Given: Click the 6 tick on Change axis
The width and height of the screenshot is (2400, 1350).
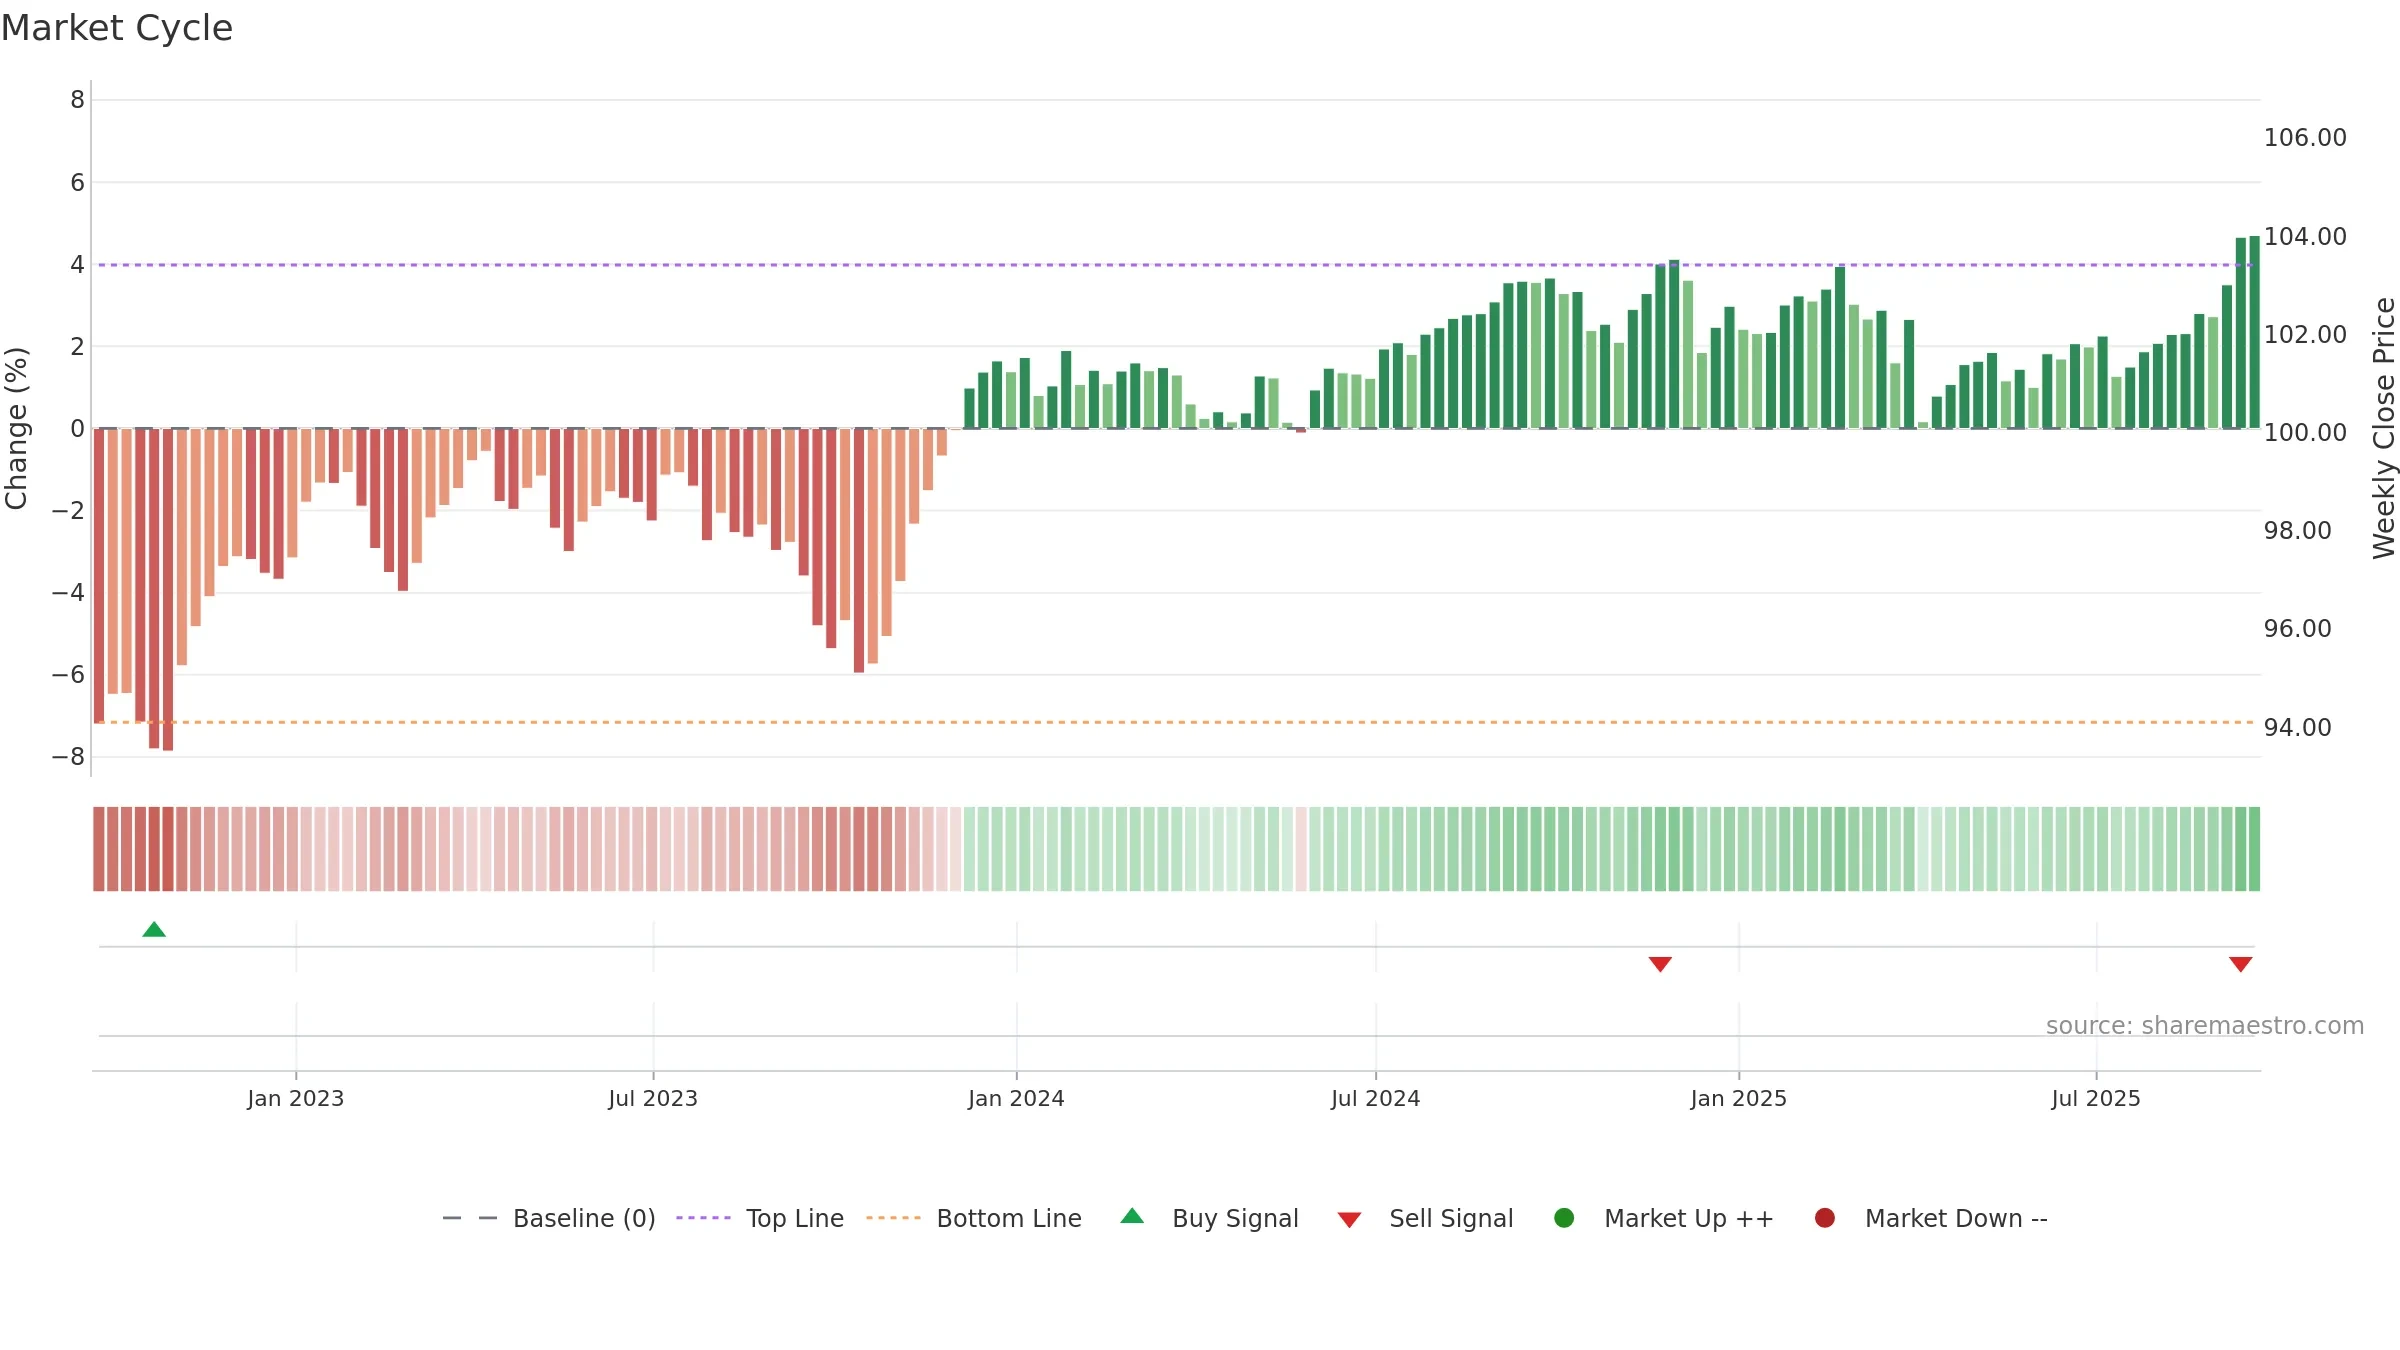Looking at the screenshot, I should coord(77,182).
